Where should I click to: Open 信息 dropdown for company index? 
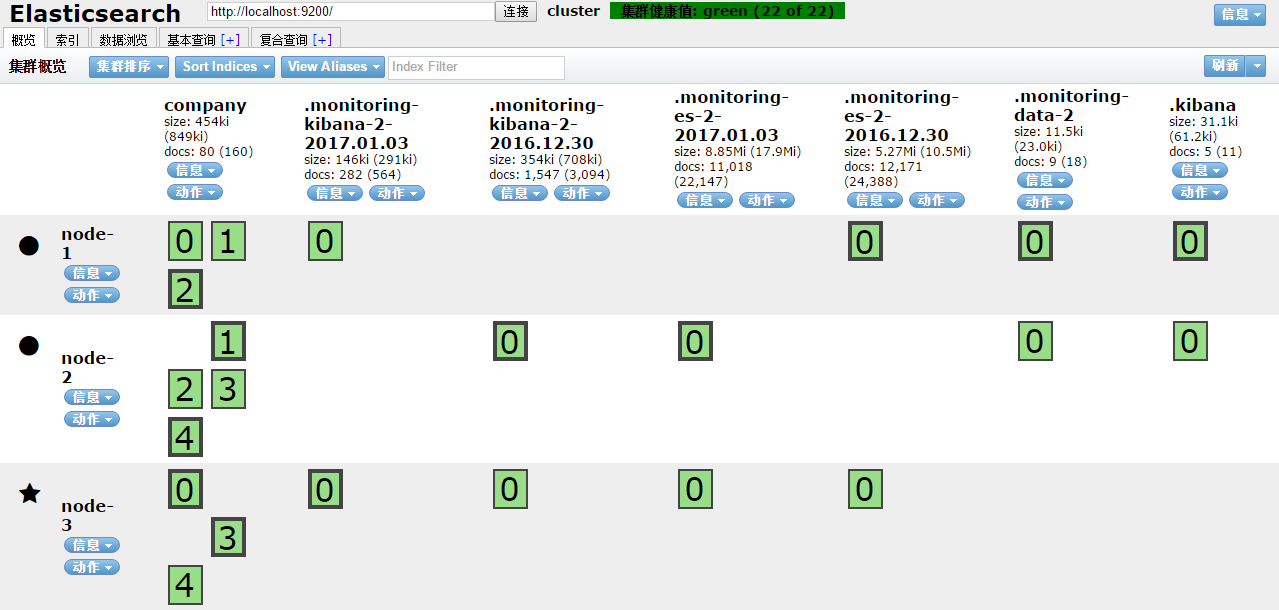[195, 170]
